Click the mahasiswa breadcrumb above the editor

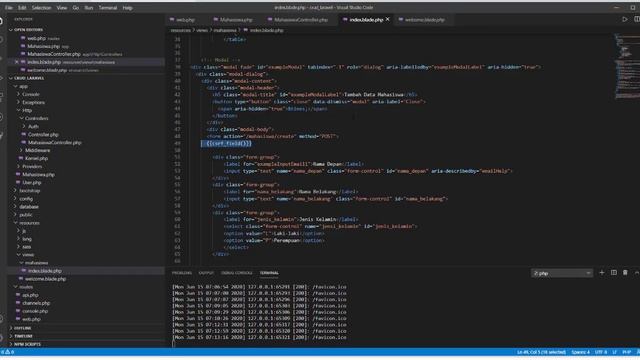tap(225, 30)
